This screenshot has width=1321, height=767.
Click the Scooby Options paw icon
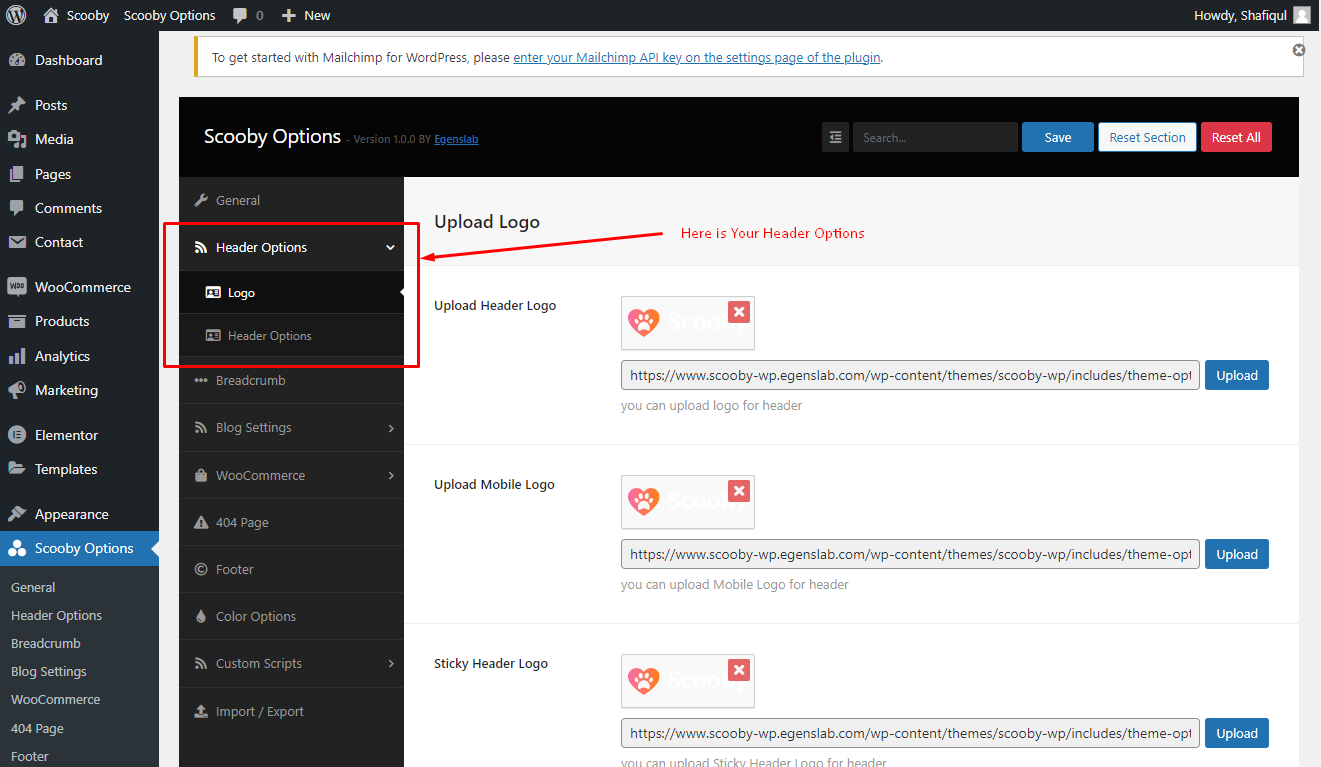17,548
